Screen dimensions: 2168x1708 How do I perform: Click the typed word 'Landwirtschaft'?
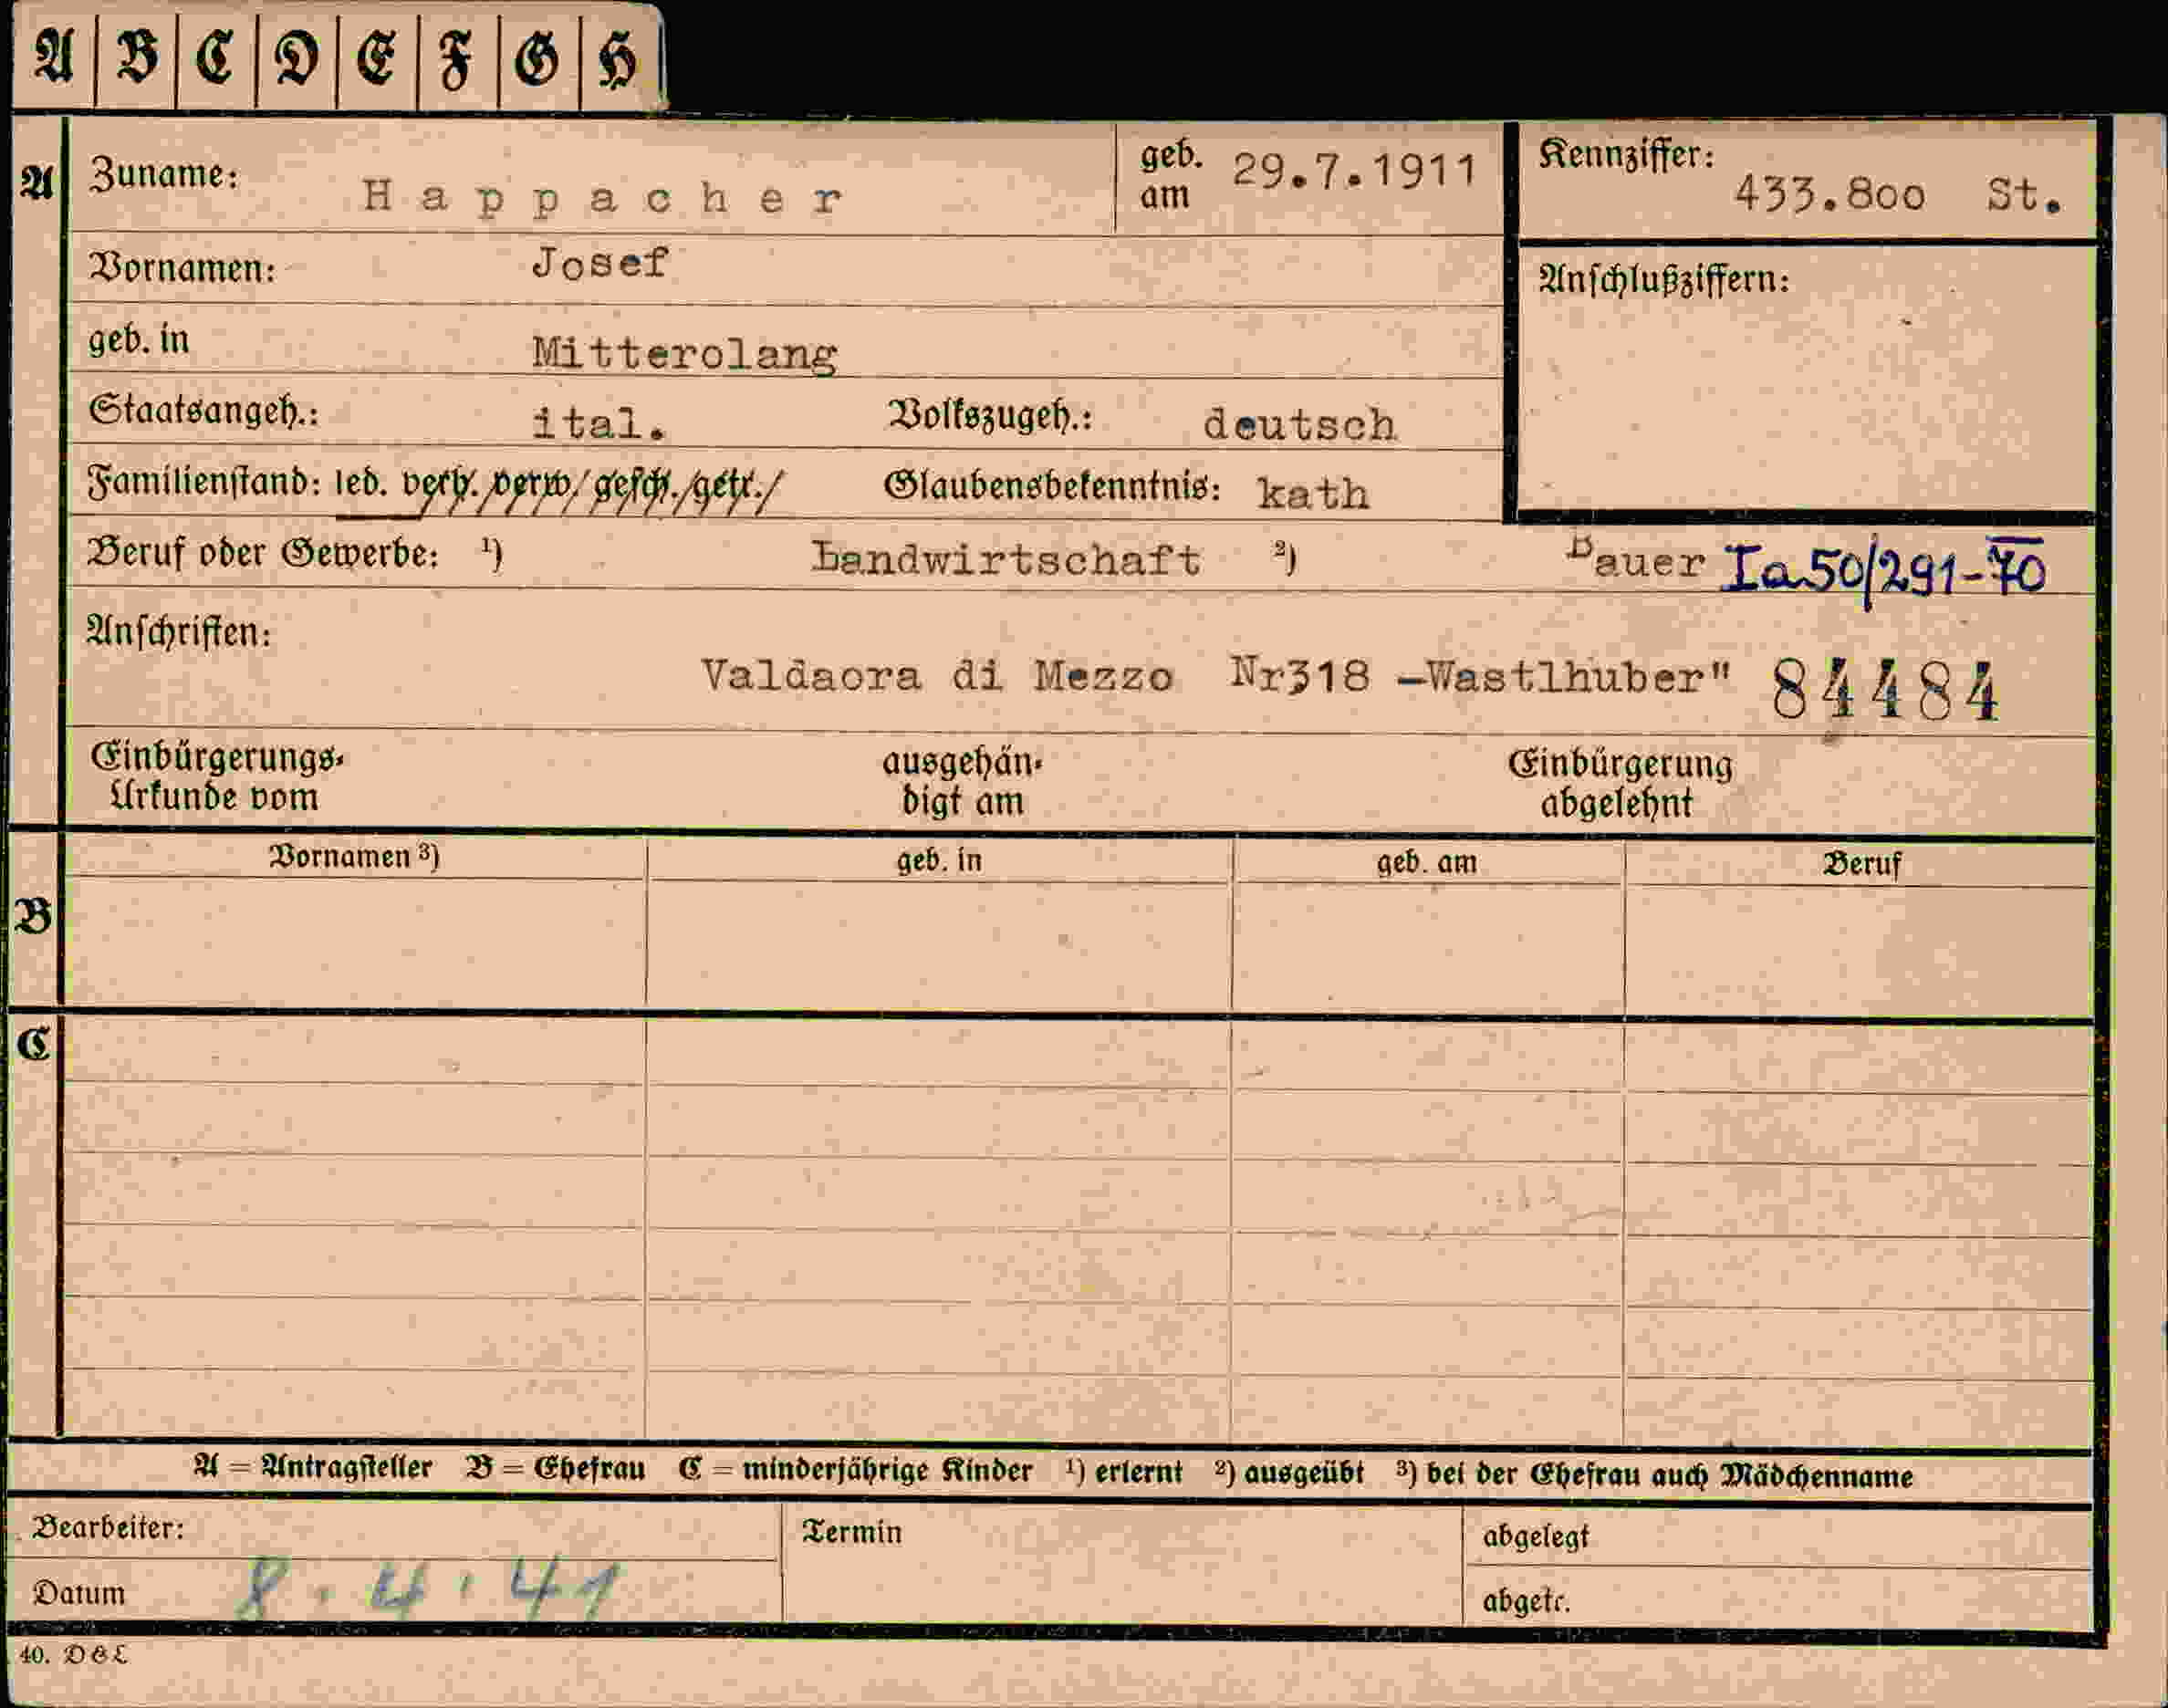point(1006,559)
